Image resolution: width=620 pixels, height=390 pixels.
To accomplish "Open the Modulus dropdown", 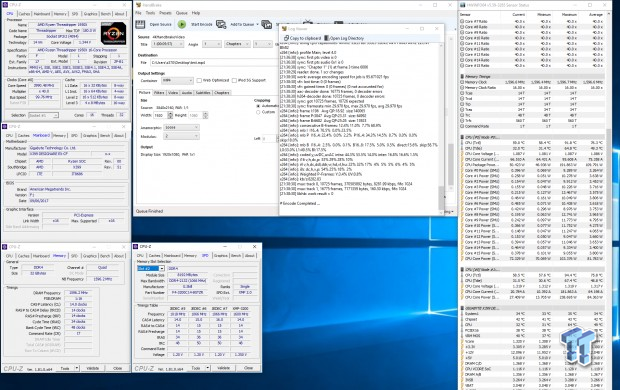I will tap(181, 136).
